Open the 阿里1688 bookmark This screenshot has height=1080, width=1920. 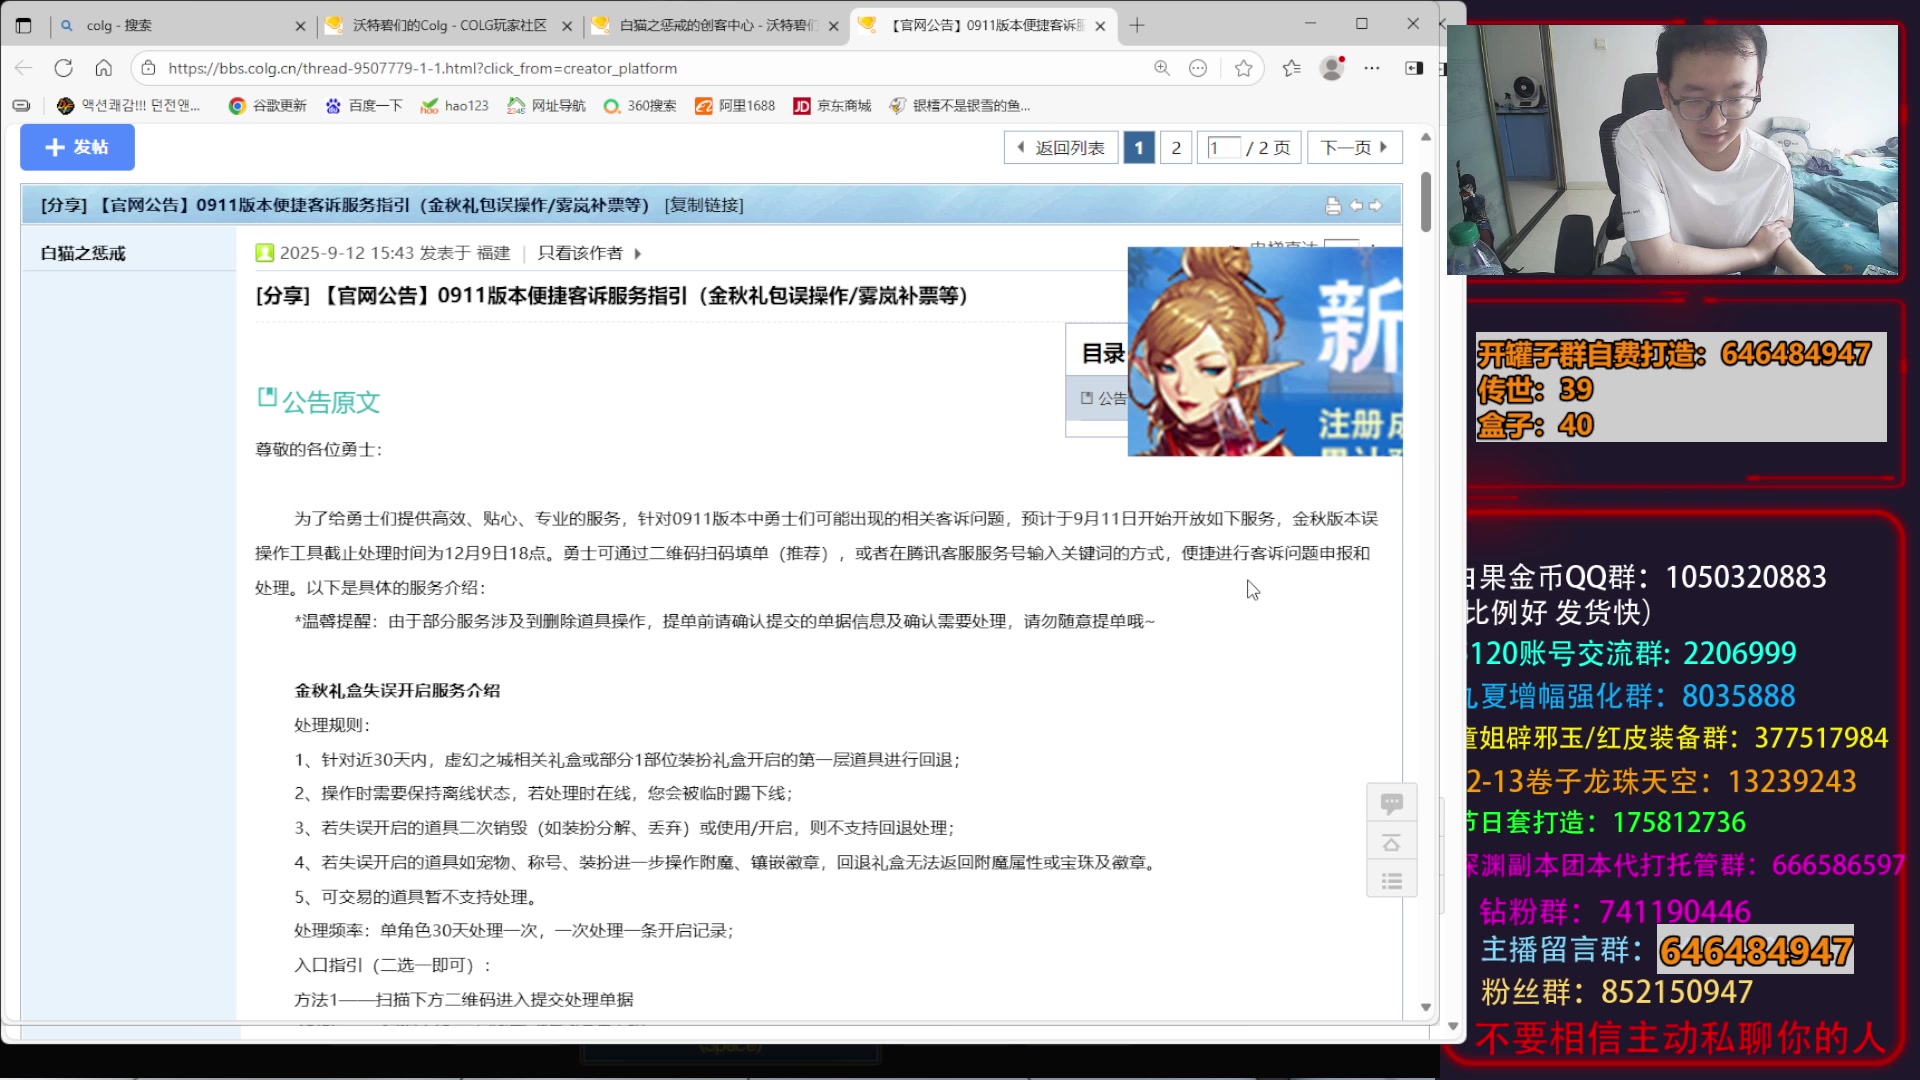tap(735, 105)
